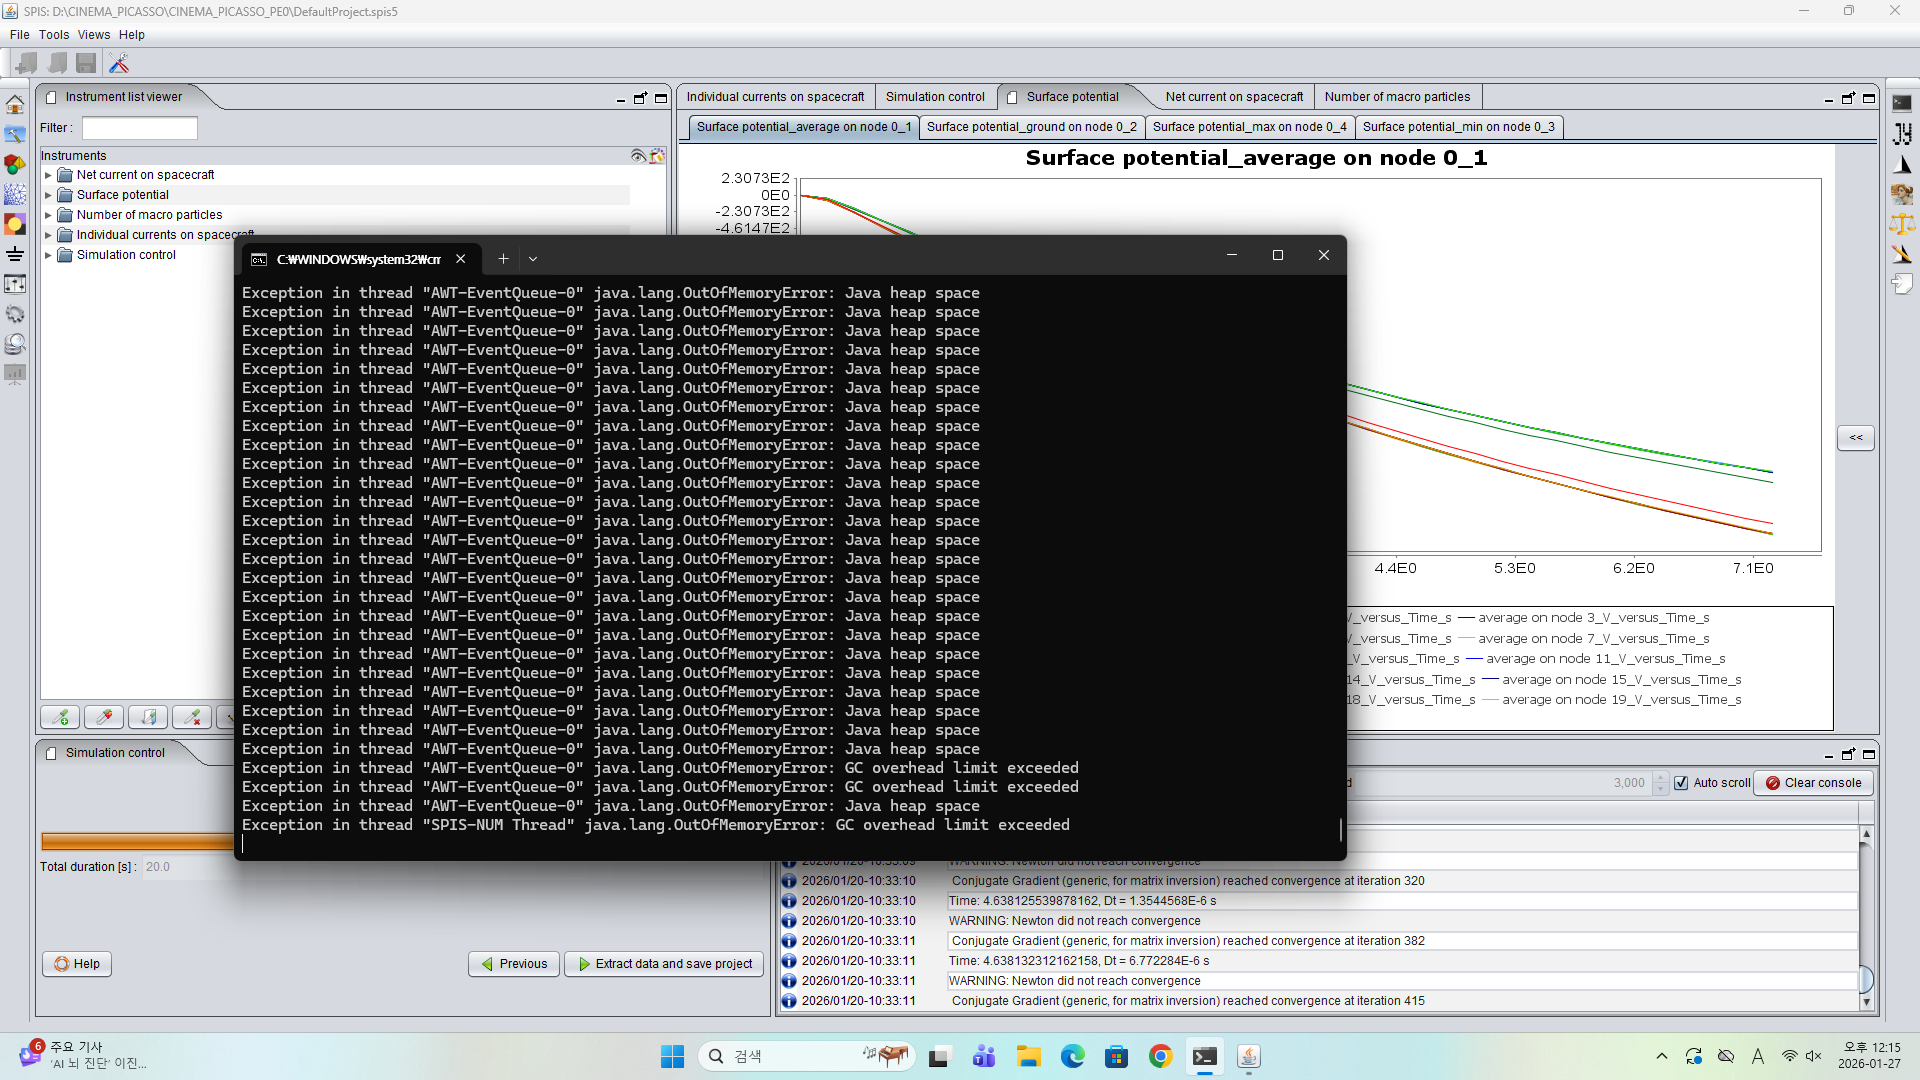Expand the Net current on spacecraft folder
This screenshot has width=1920, height=1080.
click(x=48, y=175)
